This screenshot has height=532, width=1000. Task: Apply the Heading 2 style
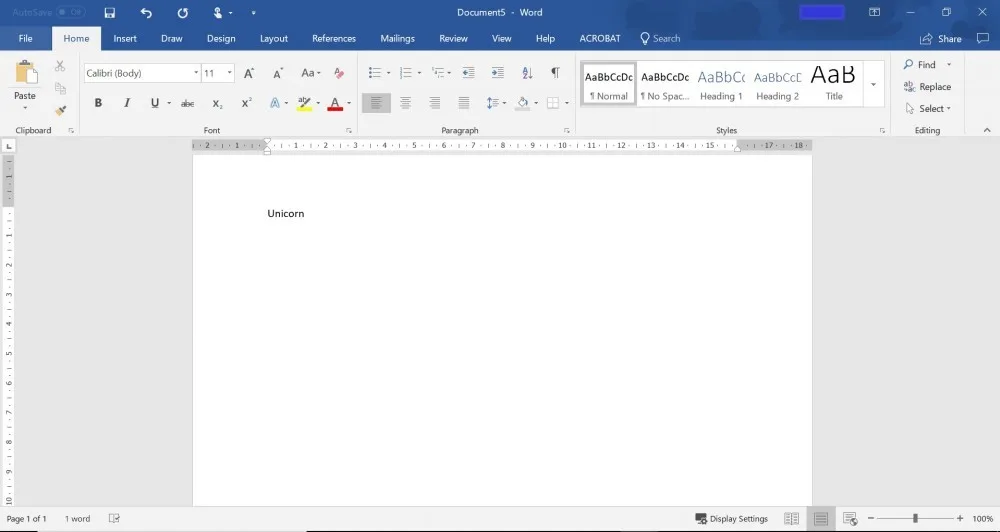coord(777,84)
